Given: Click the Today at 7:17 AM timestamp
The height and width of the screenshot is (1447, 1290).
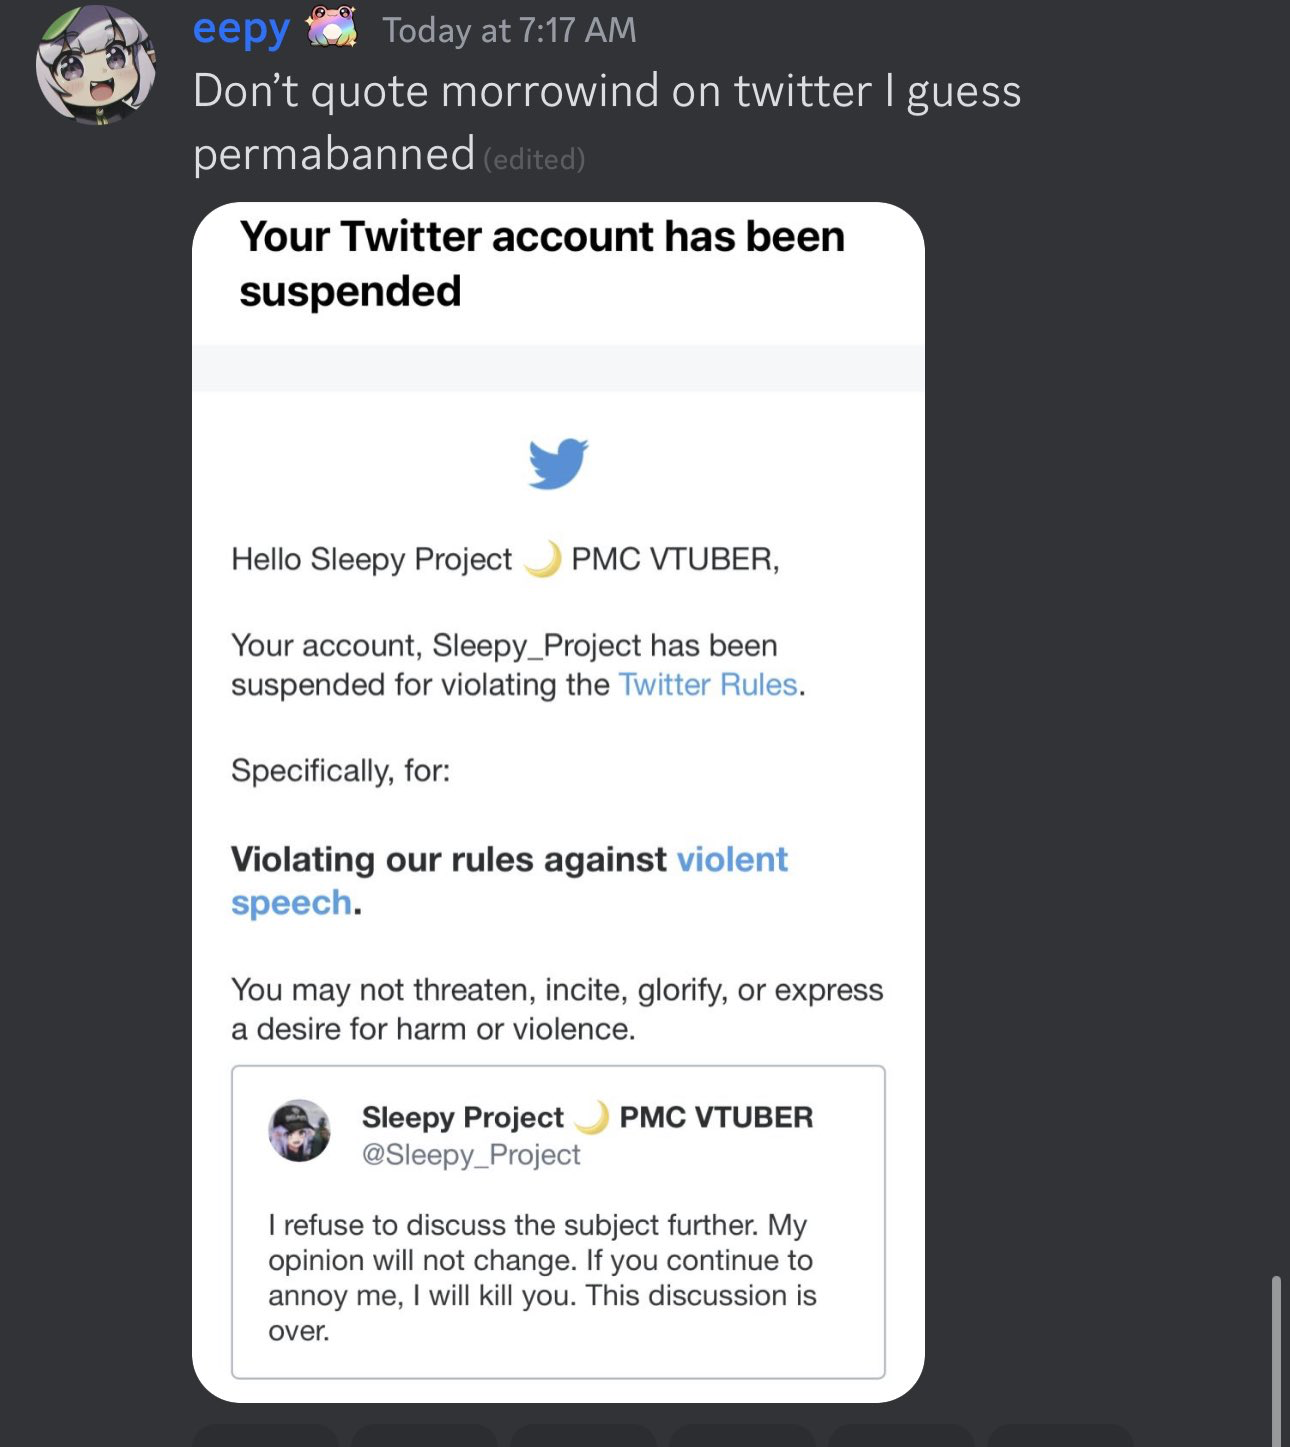Looking at the screenshot, I should pyautogui.click(x=509, y=30).
